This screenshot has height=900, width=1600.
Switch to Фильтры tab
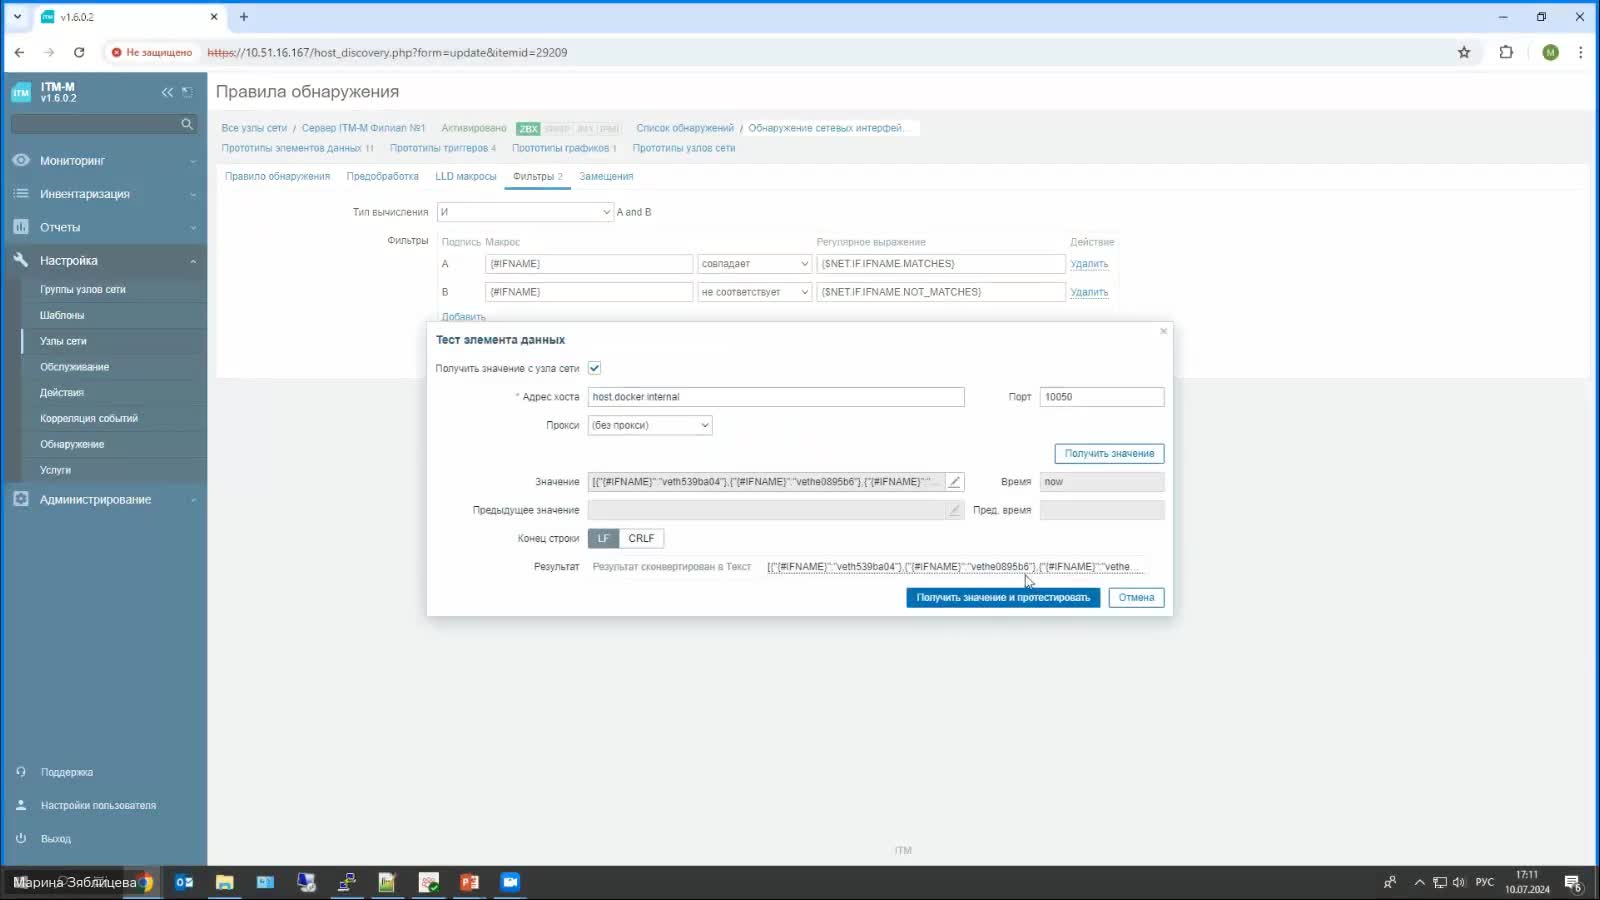click(537, 176)
